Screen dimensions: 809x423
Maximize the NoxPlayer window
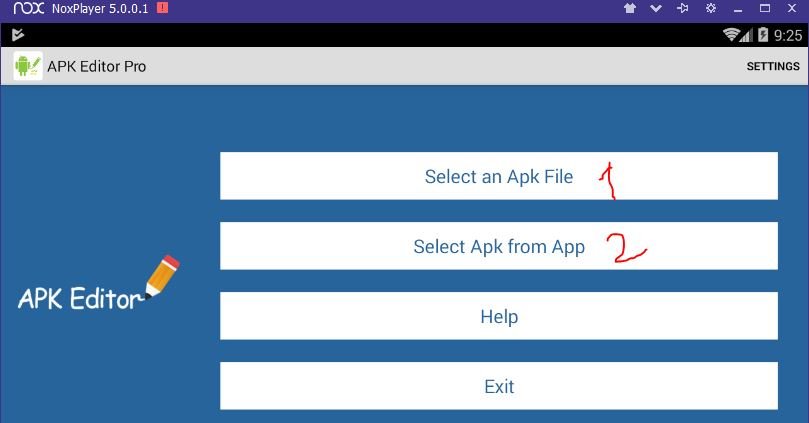click(x=765, y=8)
